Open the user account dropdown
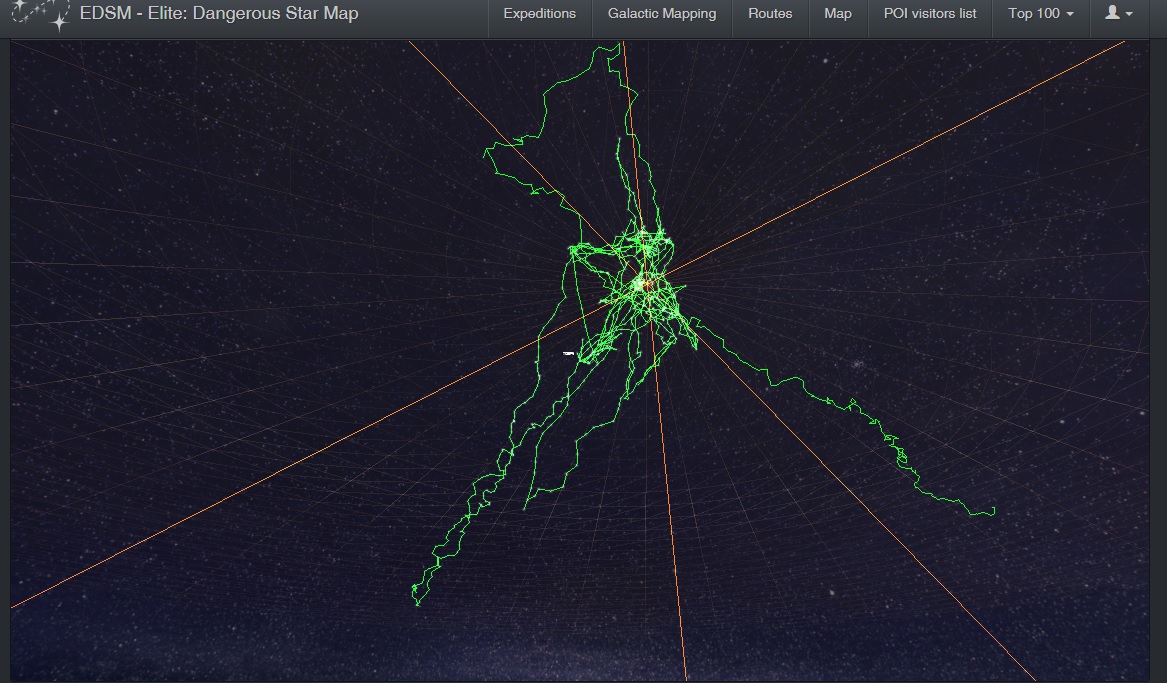 click(x=1119, y=13)
